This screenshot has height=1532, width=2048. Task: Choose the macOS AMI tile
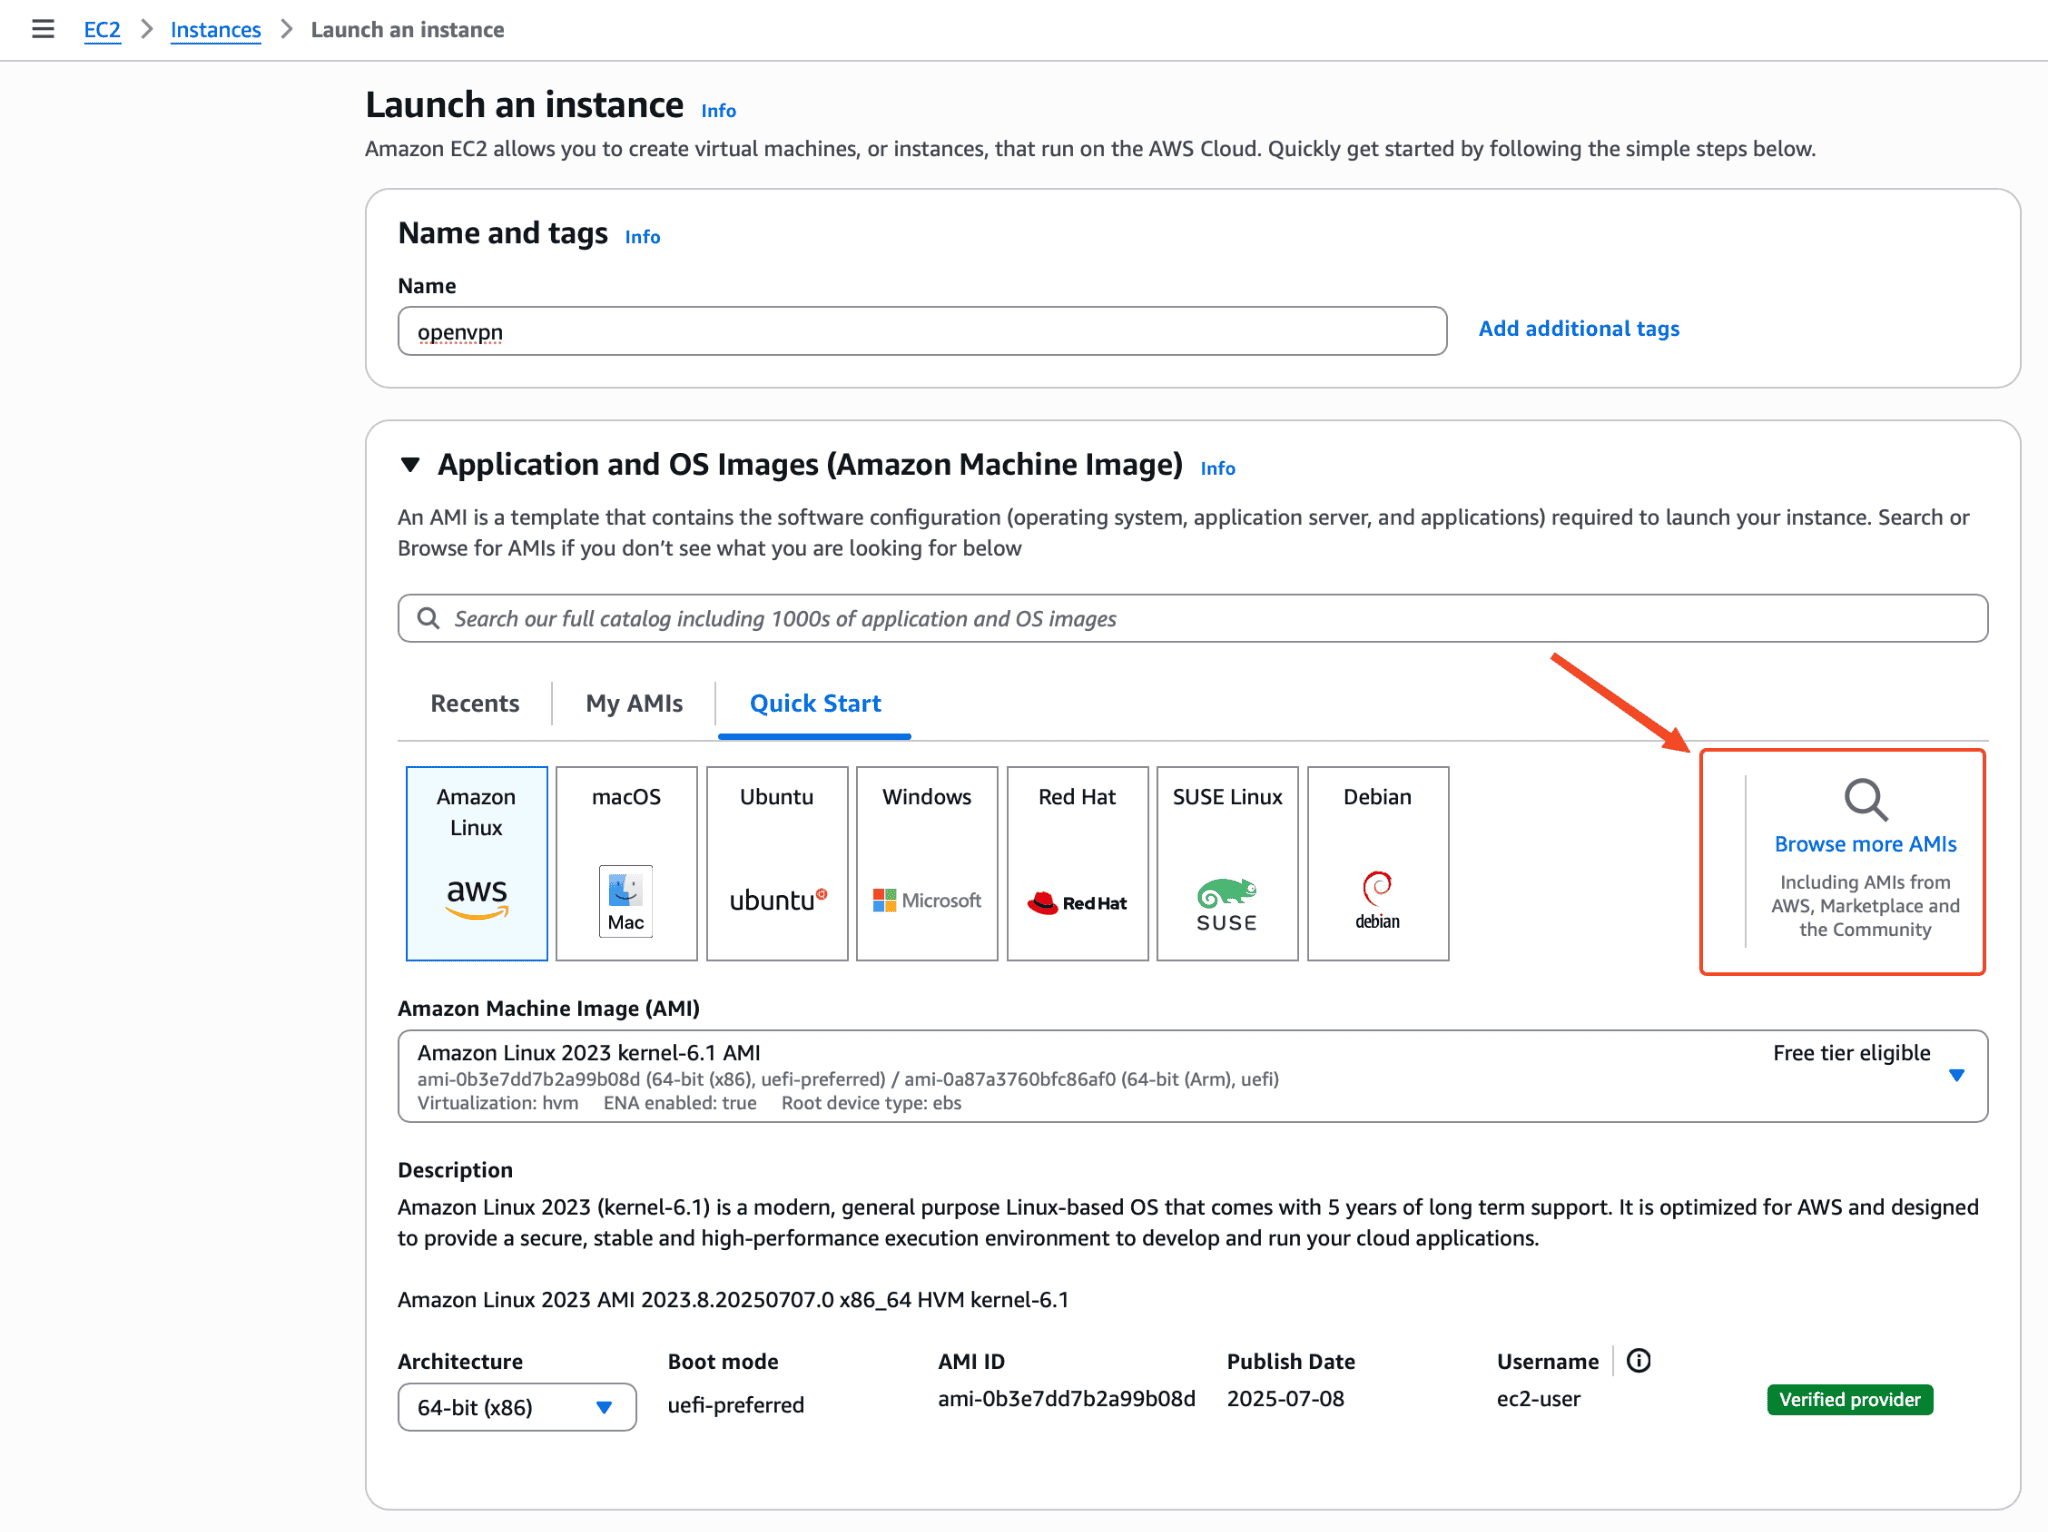coord(626,862)
